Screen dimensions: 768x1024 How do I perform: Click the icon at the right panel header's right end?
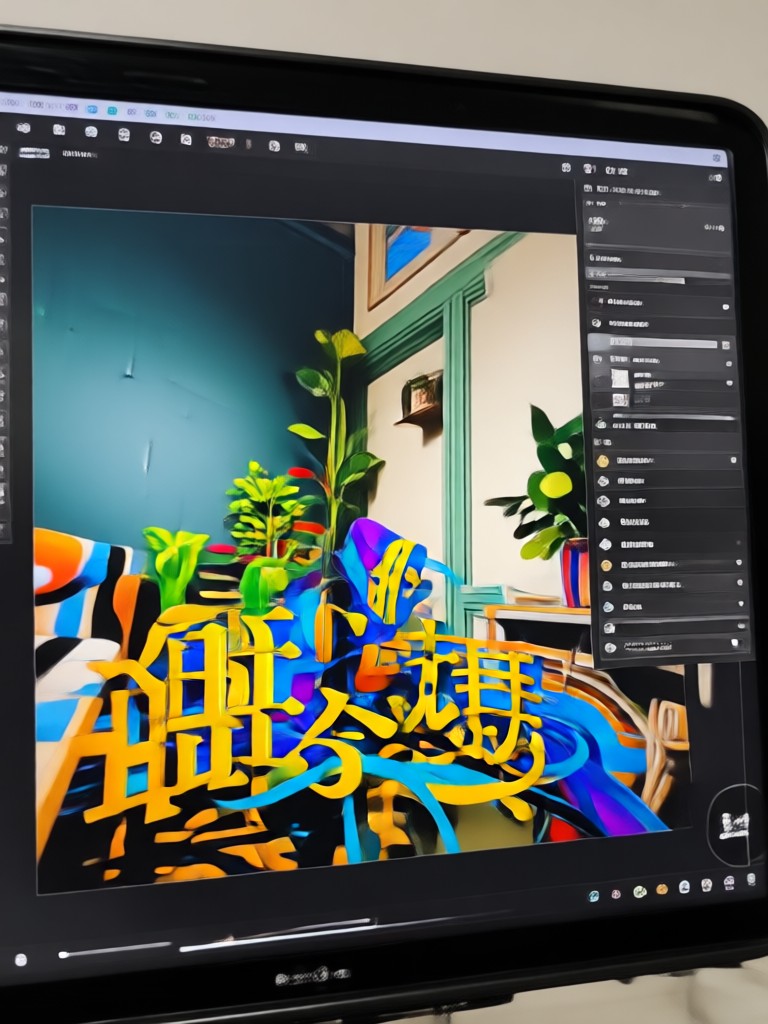click(716, 178)
